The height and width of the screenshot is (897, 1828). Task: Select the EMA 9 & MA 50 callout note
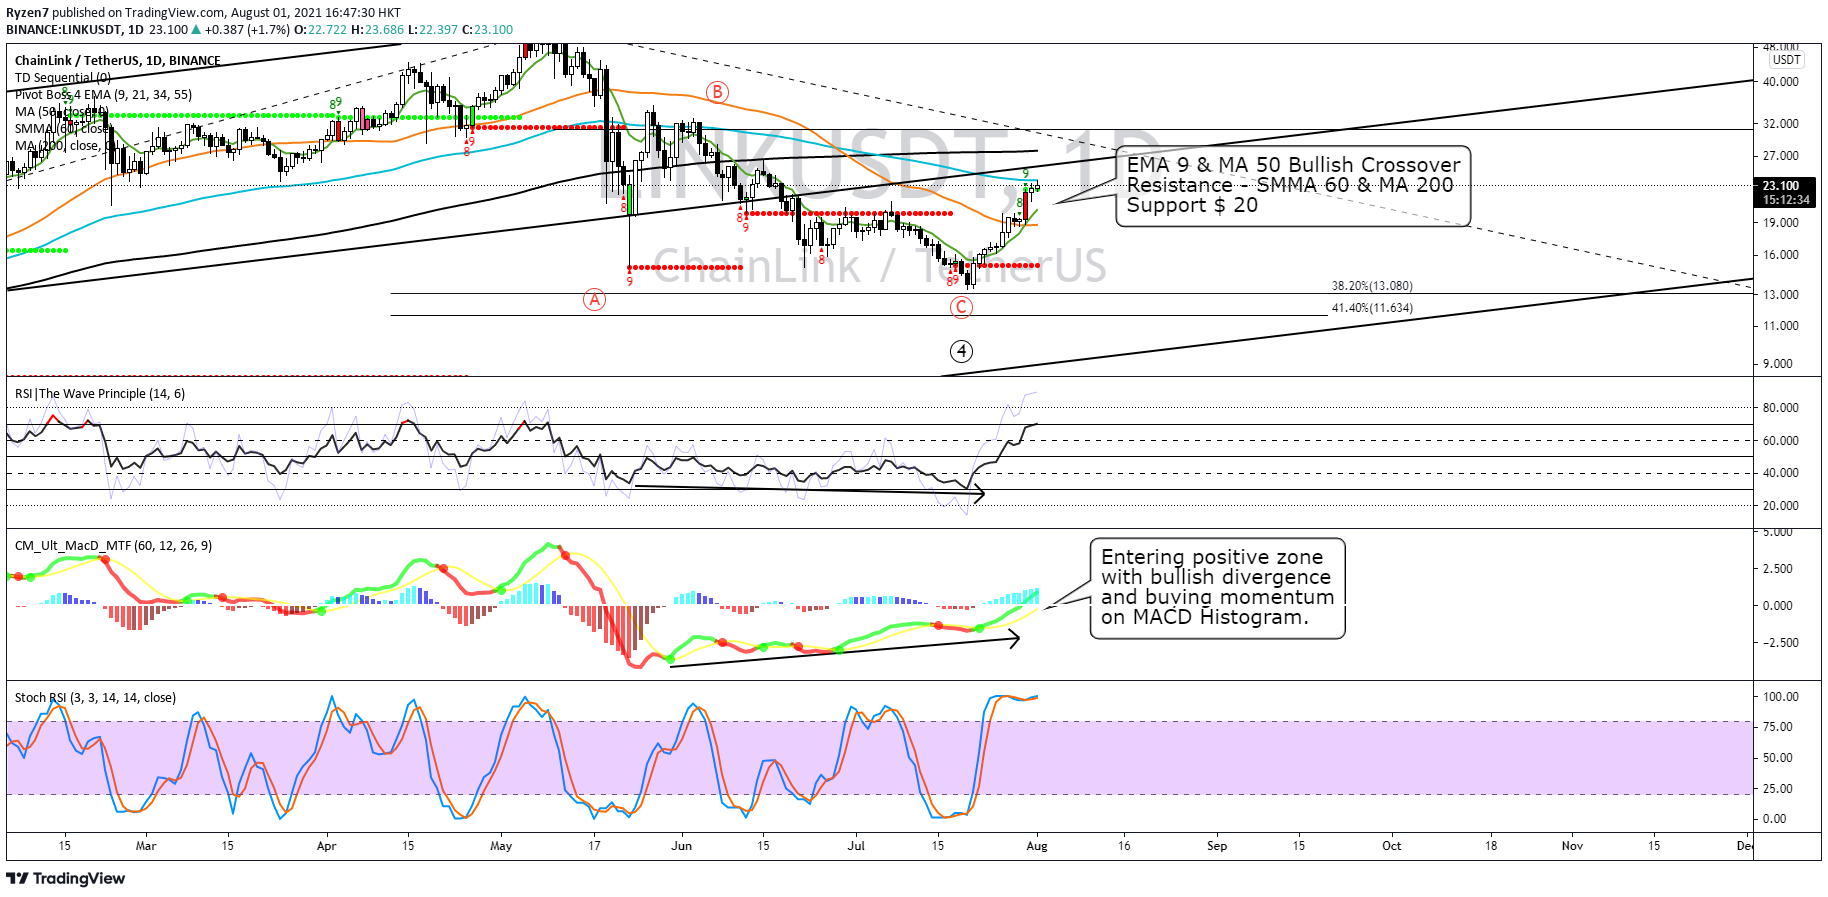tap(1293, 185)
